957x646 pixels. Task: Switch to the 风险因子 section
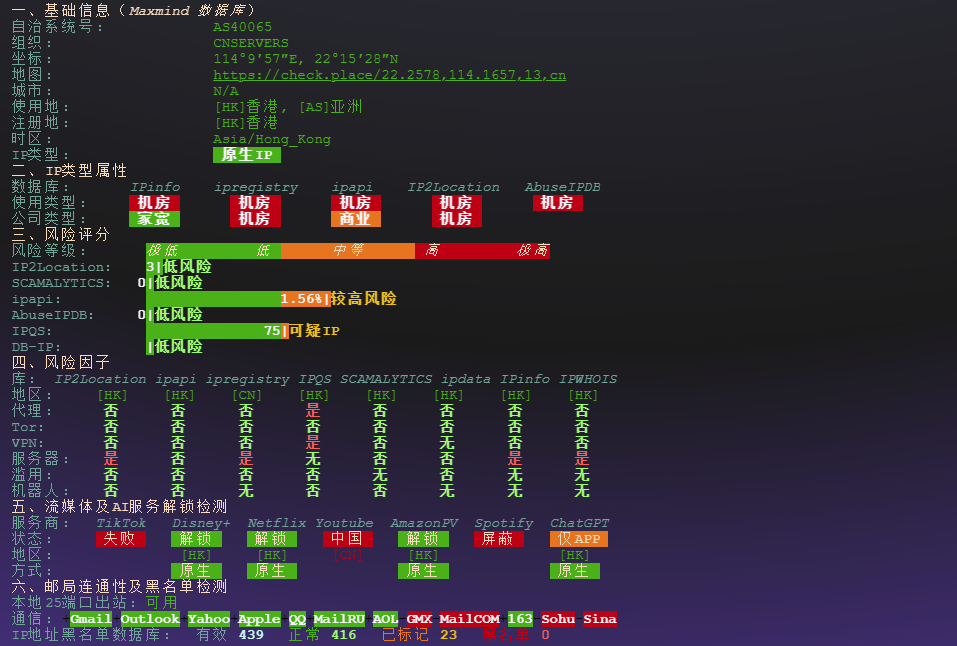point(58,362)
